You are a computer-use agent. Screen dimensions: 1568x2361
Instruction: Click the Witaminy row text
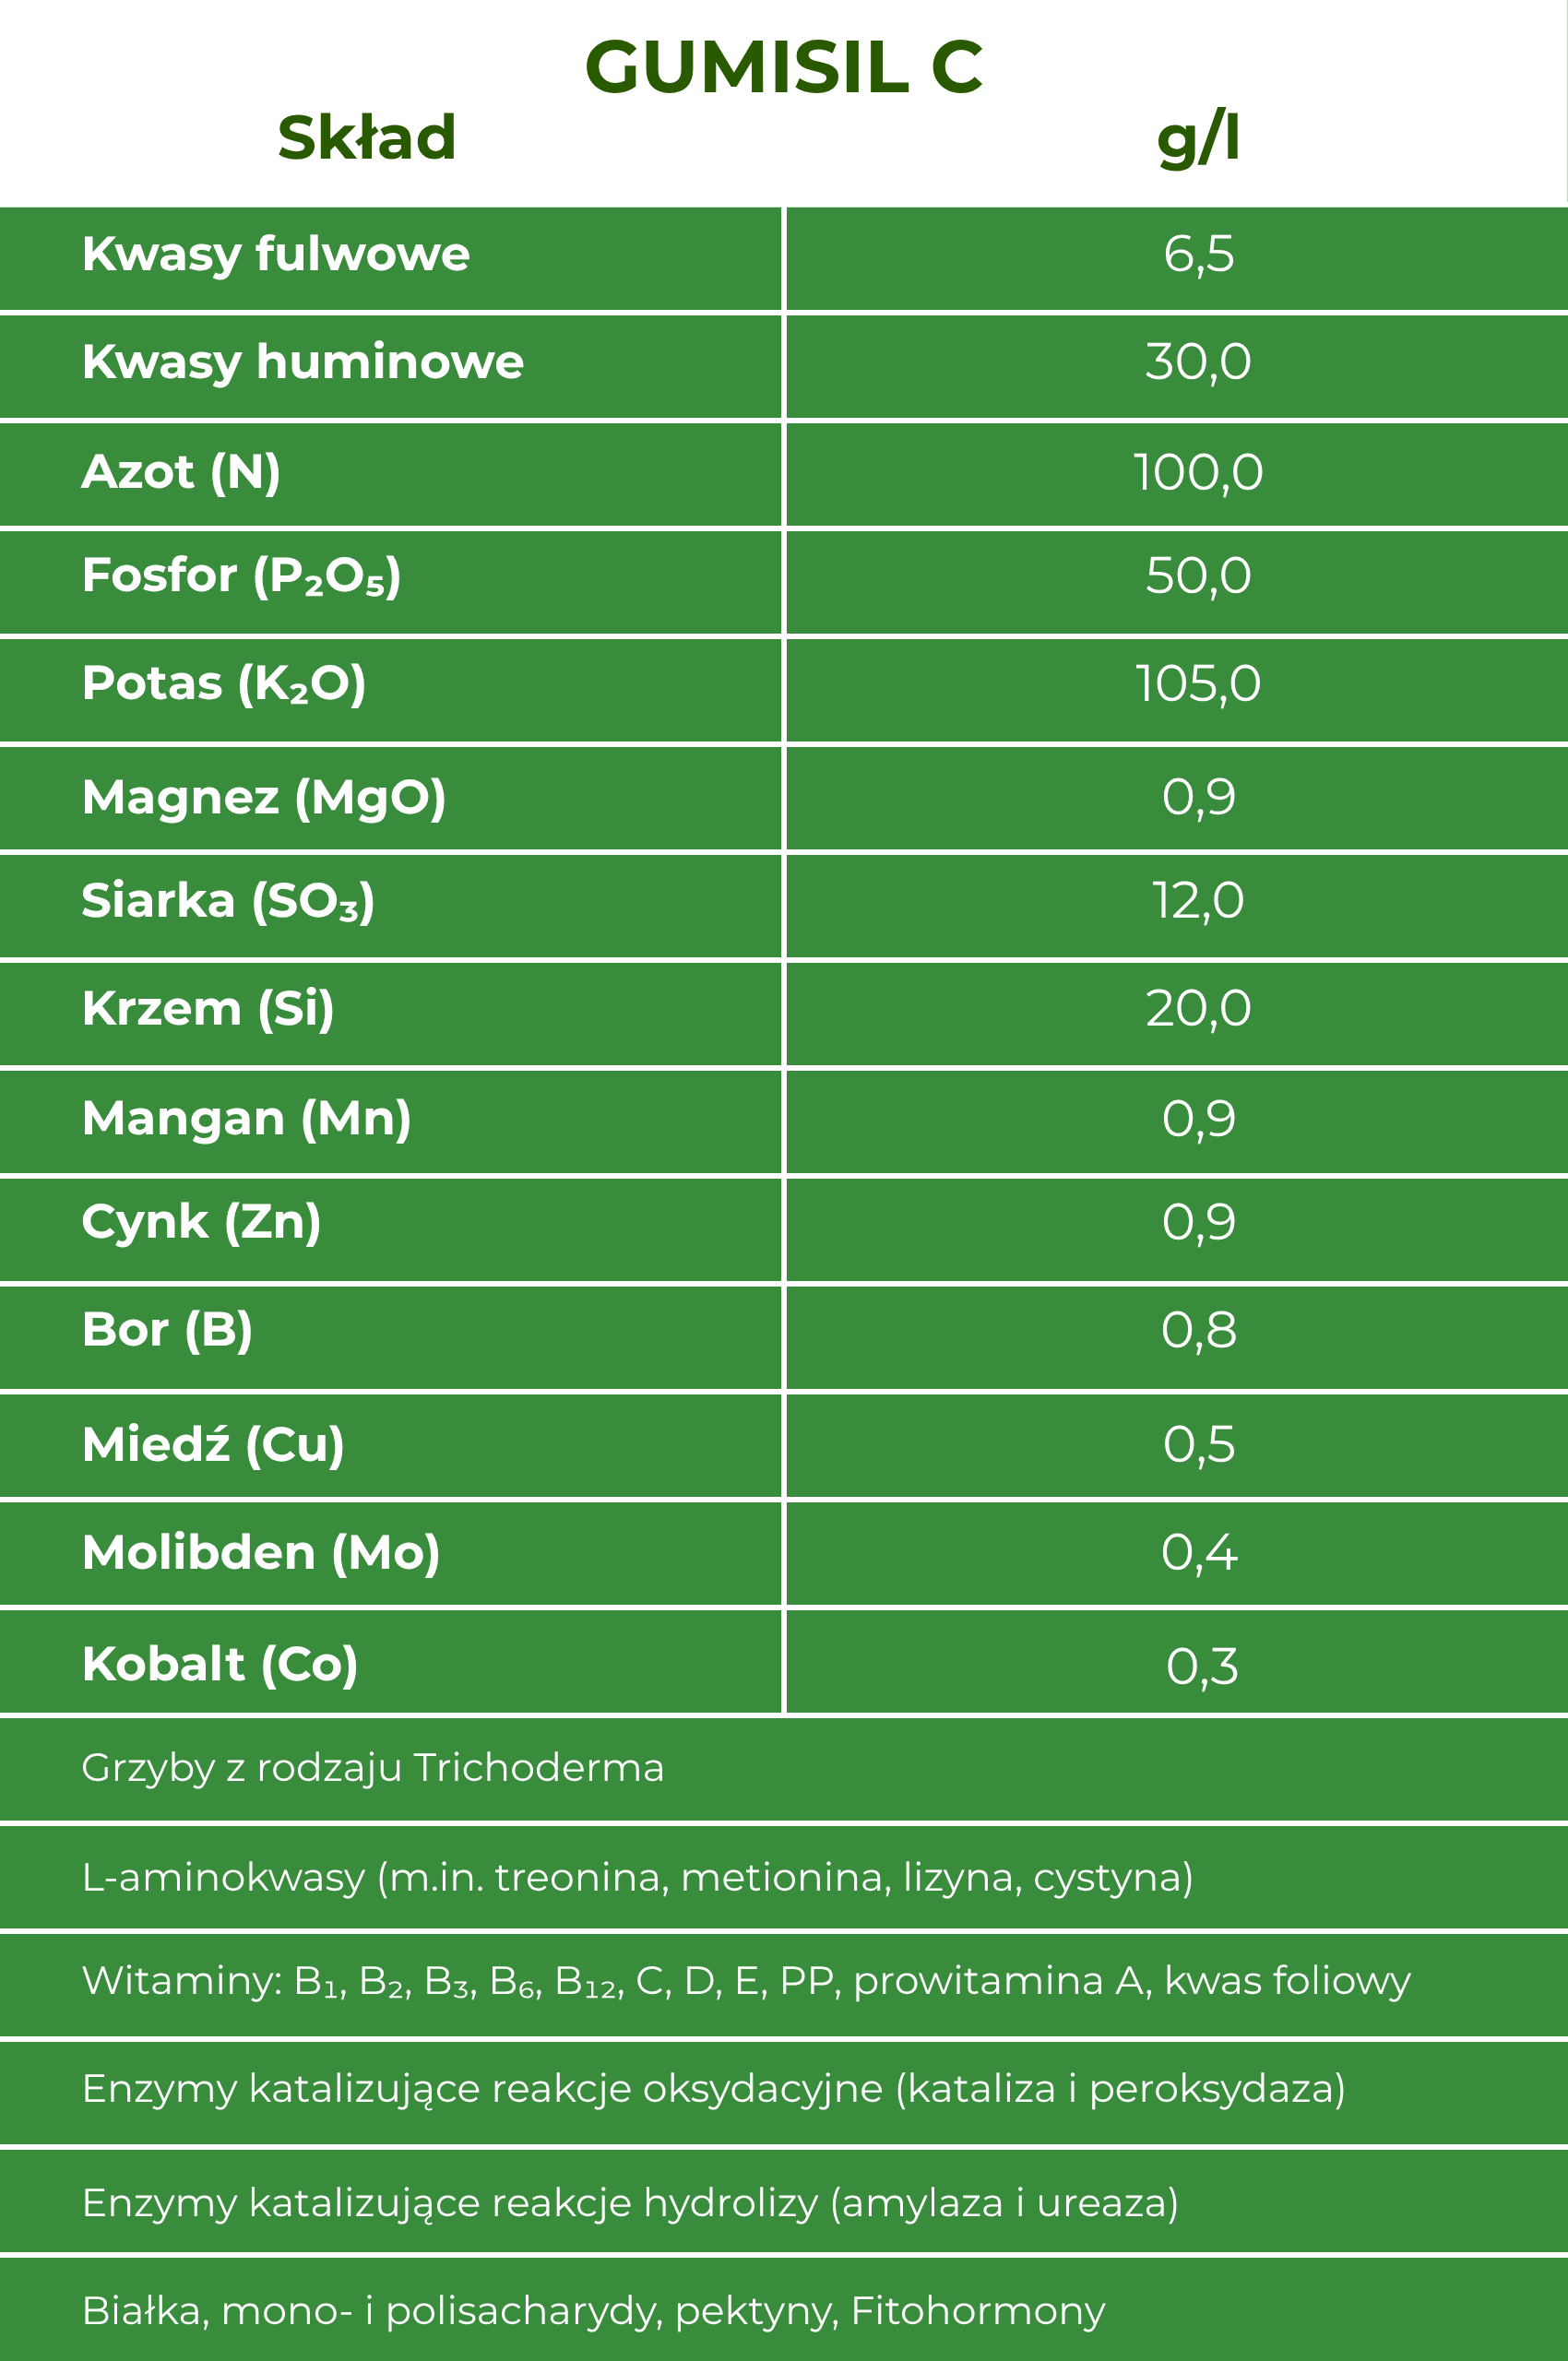tap(746, 1981)
